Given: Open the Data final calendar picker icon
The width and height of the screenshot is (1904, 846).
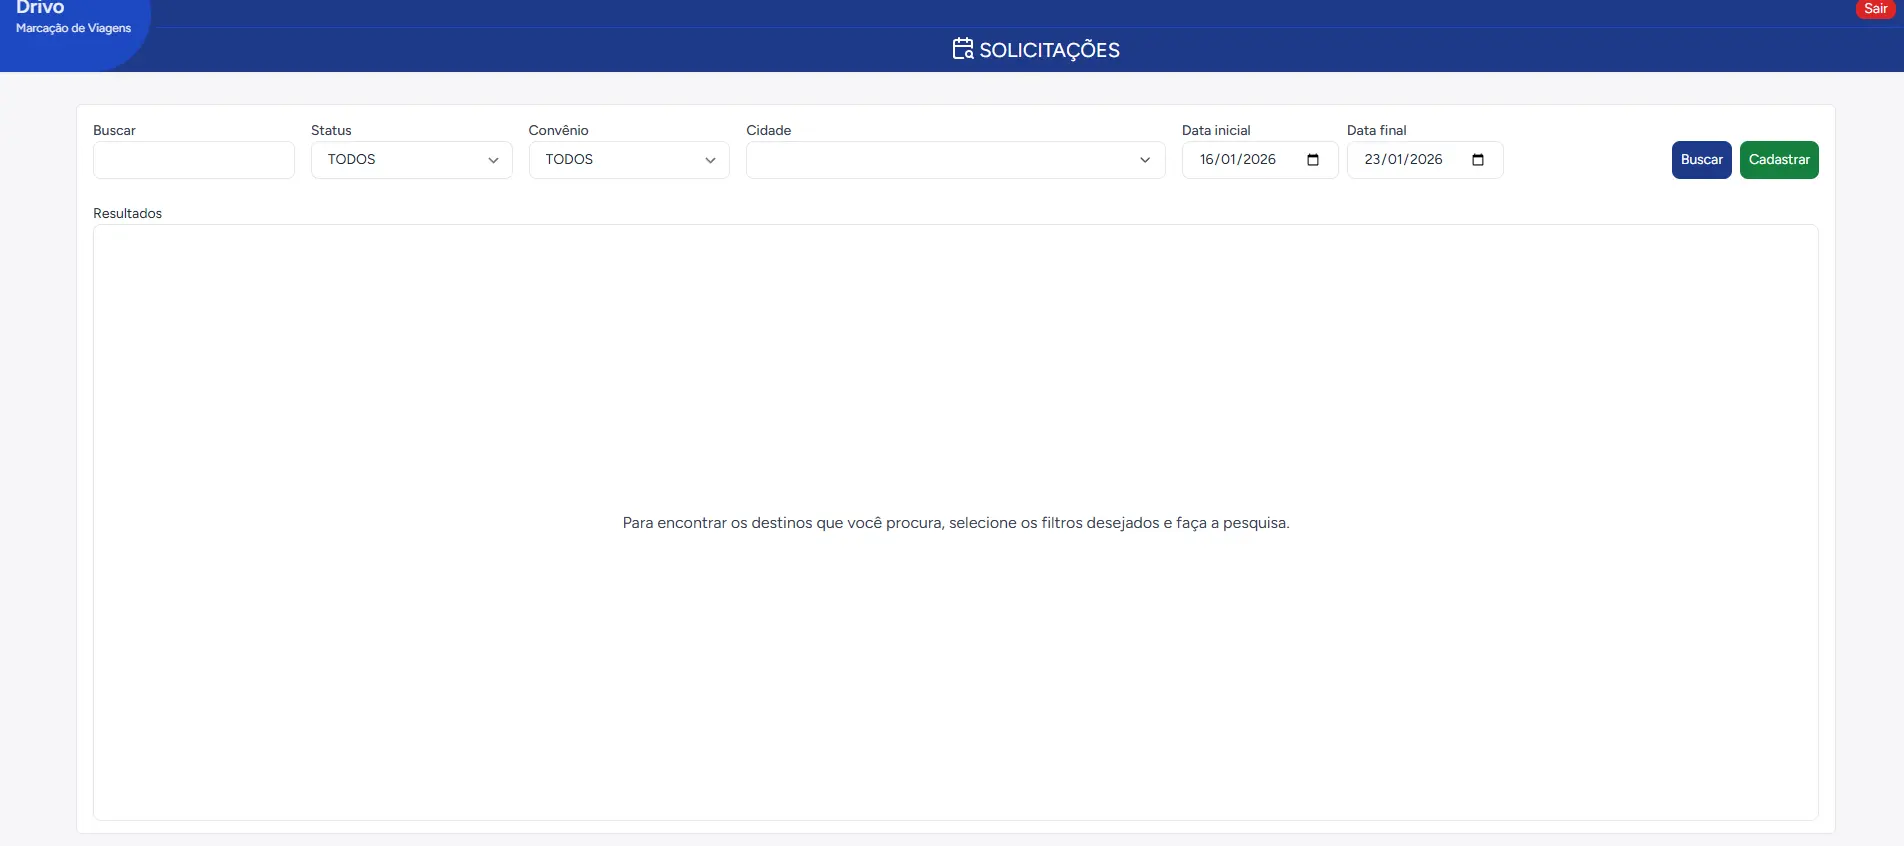Looking at the screenshot, I should pyautogui.click(x=1478, y=160).
